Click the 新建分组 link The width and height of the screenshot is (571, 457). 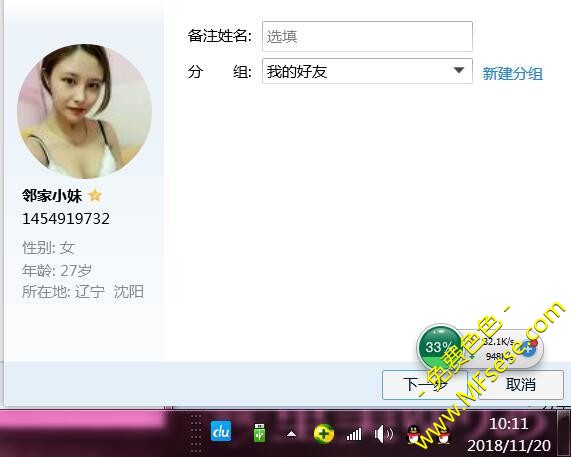coord(512,74)
